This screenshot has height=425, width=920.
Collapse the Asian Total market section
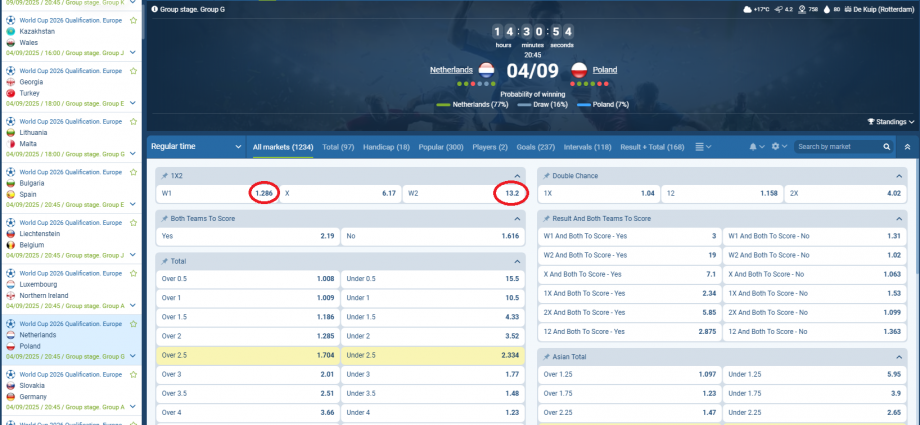click(x=899, y=357)
